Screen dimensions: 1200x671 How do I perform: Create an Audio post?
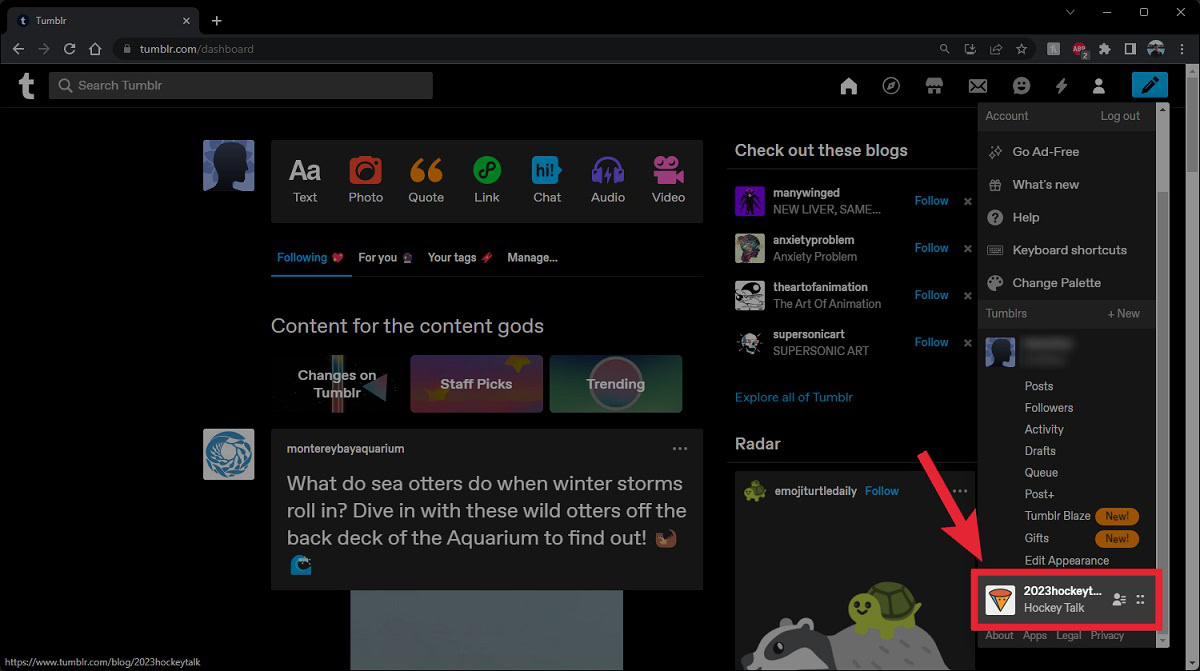click(608, 180)
